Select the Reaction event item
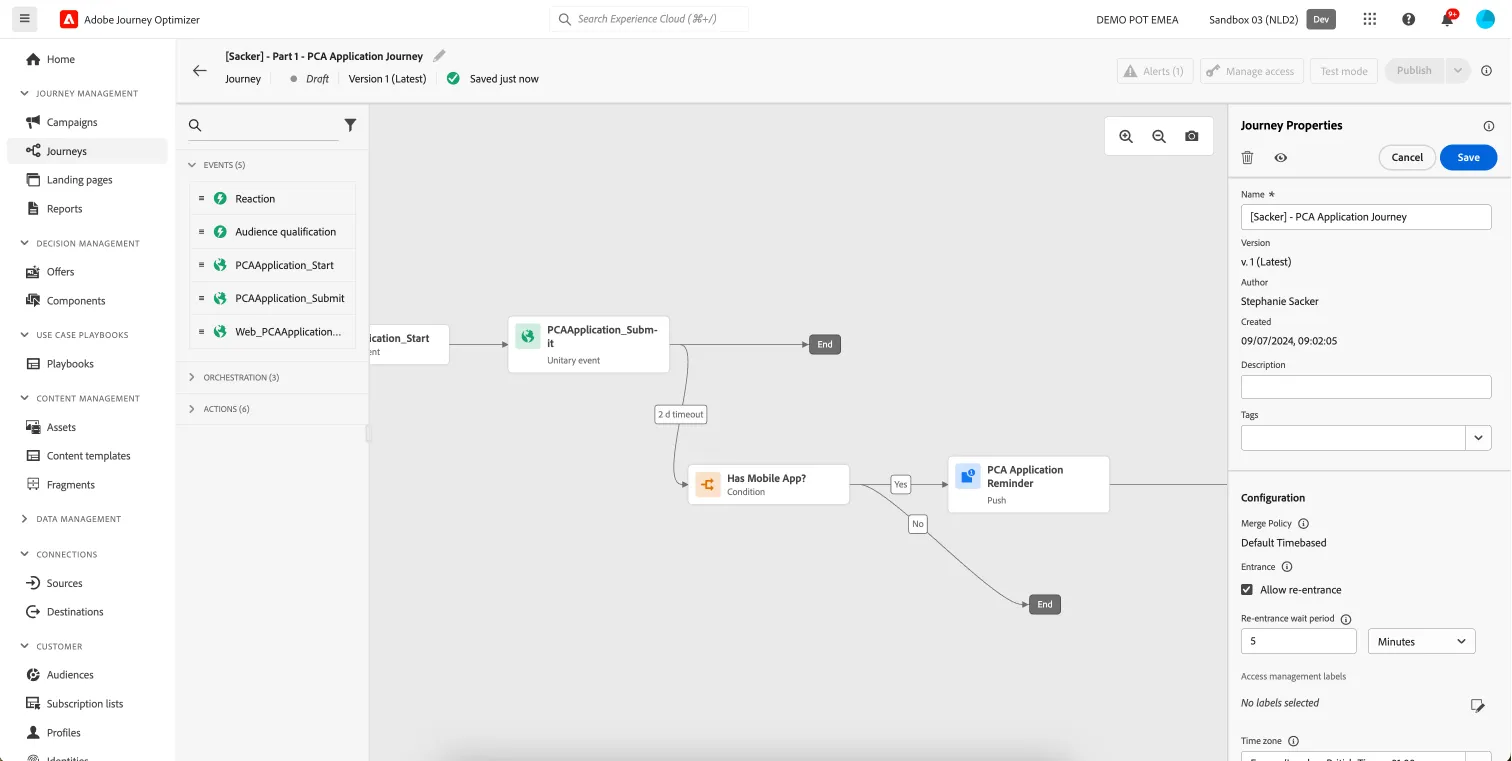 [273, 199]
